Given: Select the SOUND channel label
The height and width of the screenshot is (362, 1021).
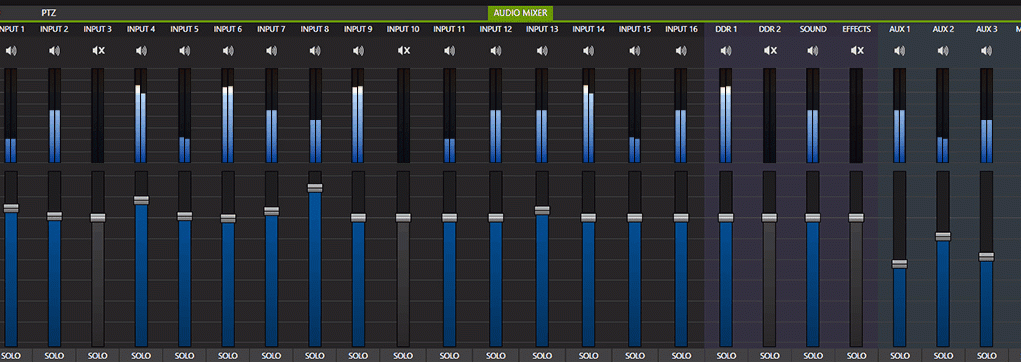Looking at the screenshot, I should (x=813, y=29).
